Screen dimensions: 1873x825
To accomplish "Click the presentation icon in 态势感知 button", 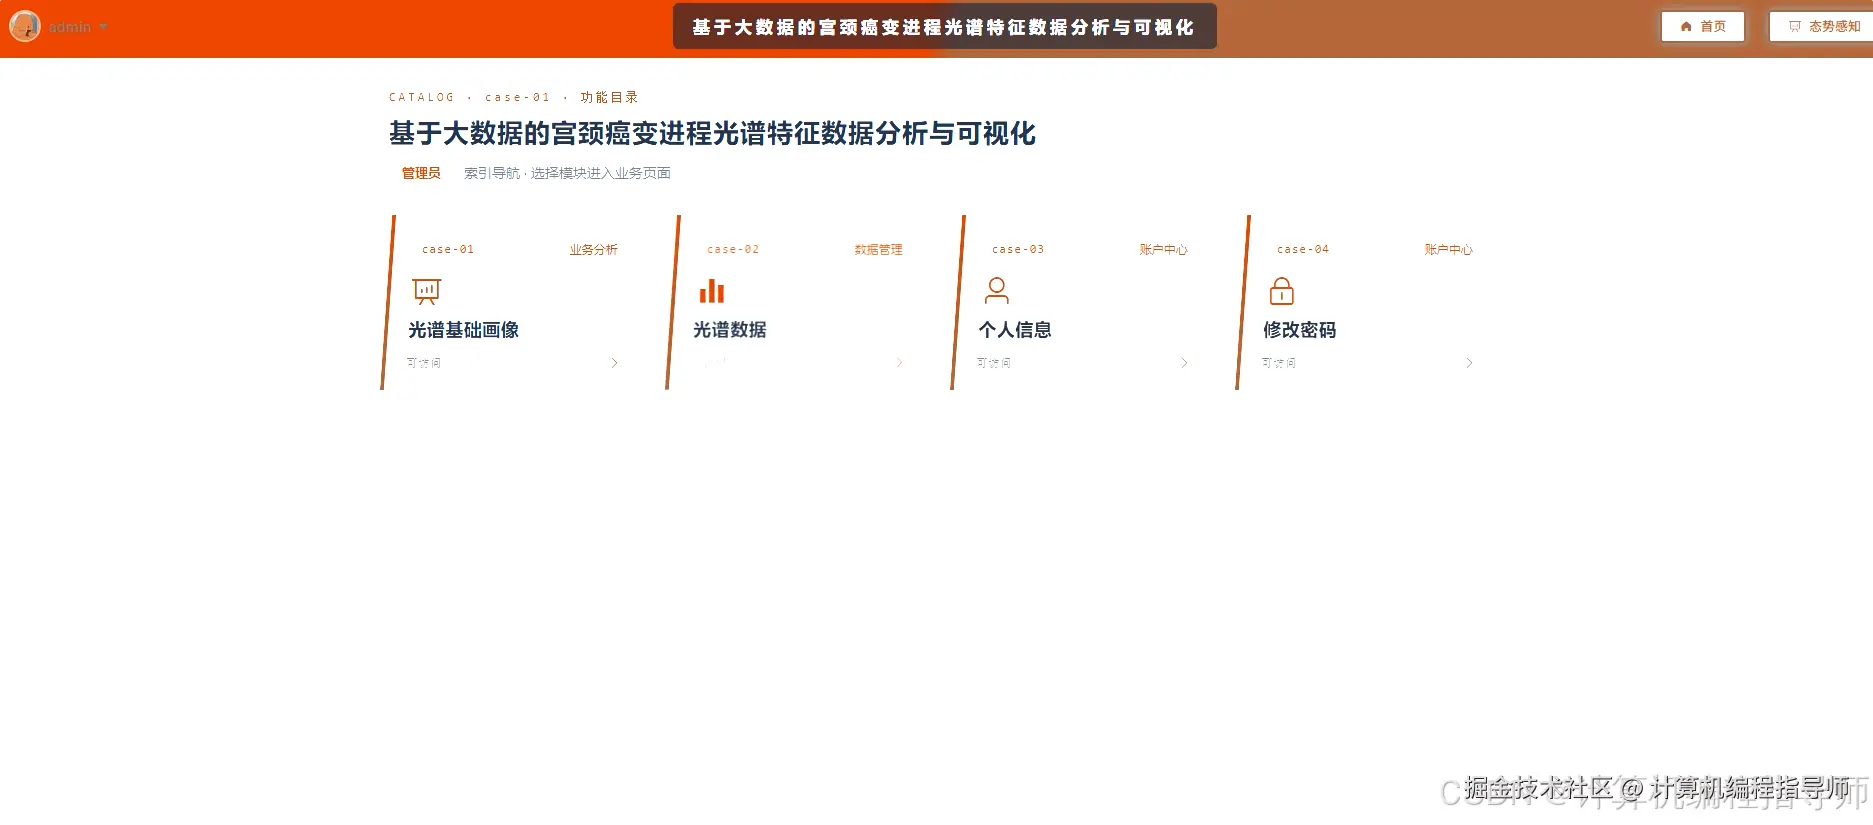I will click(1795, 27).
